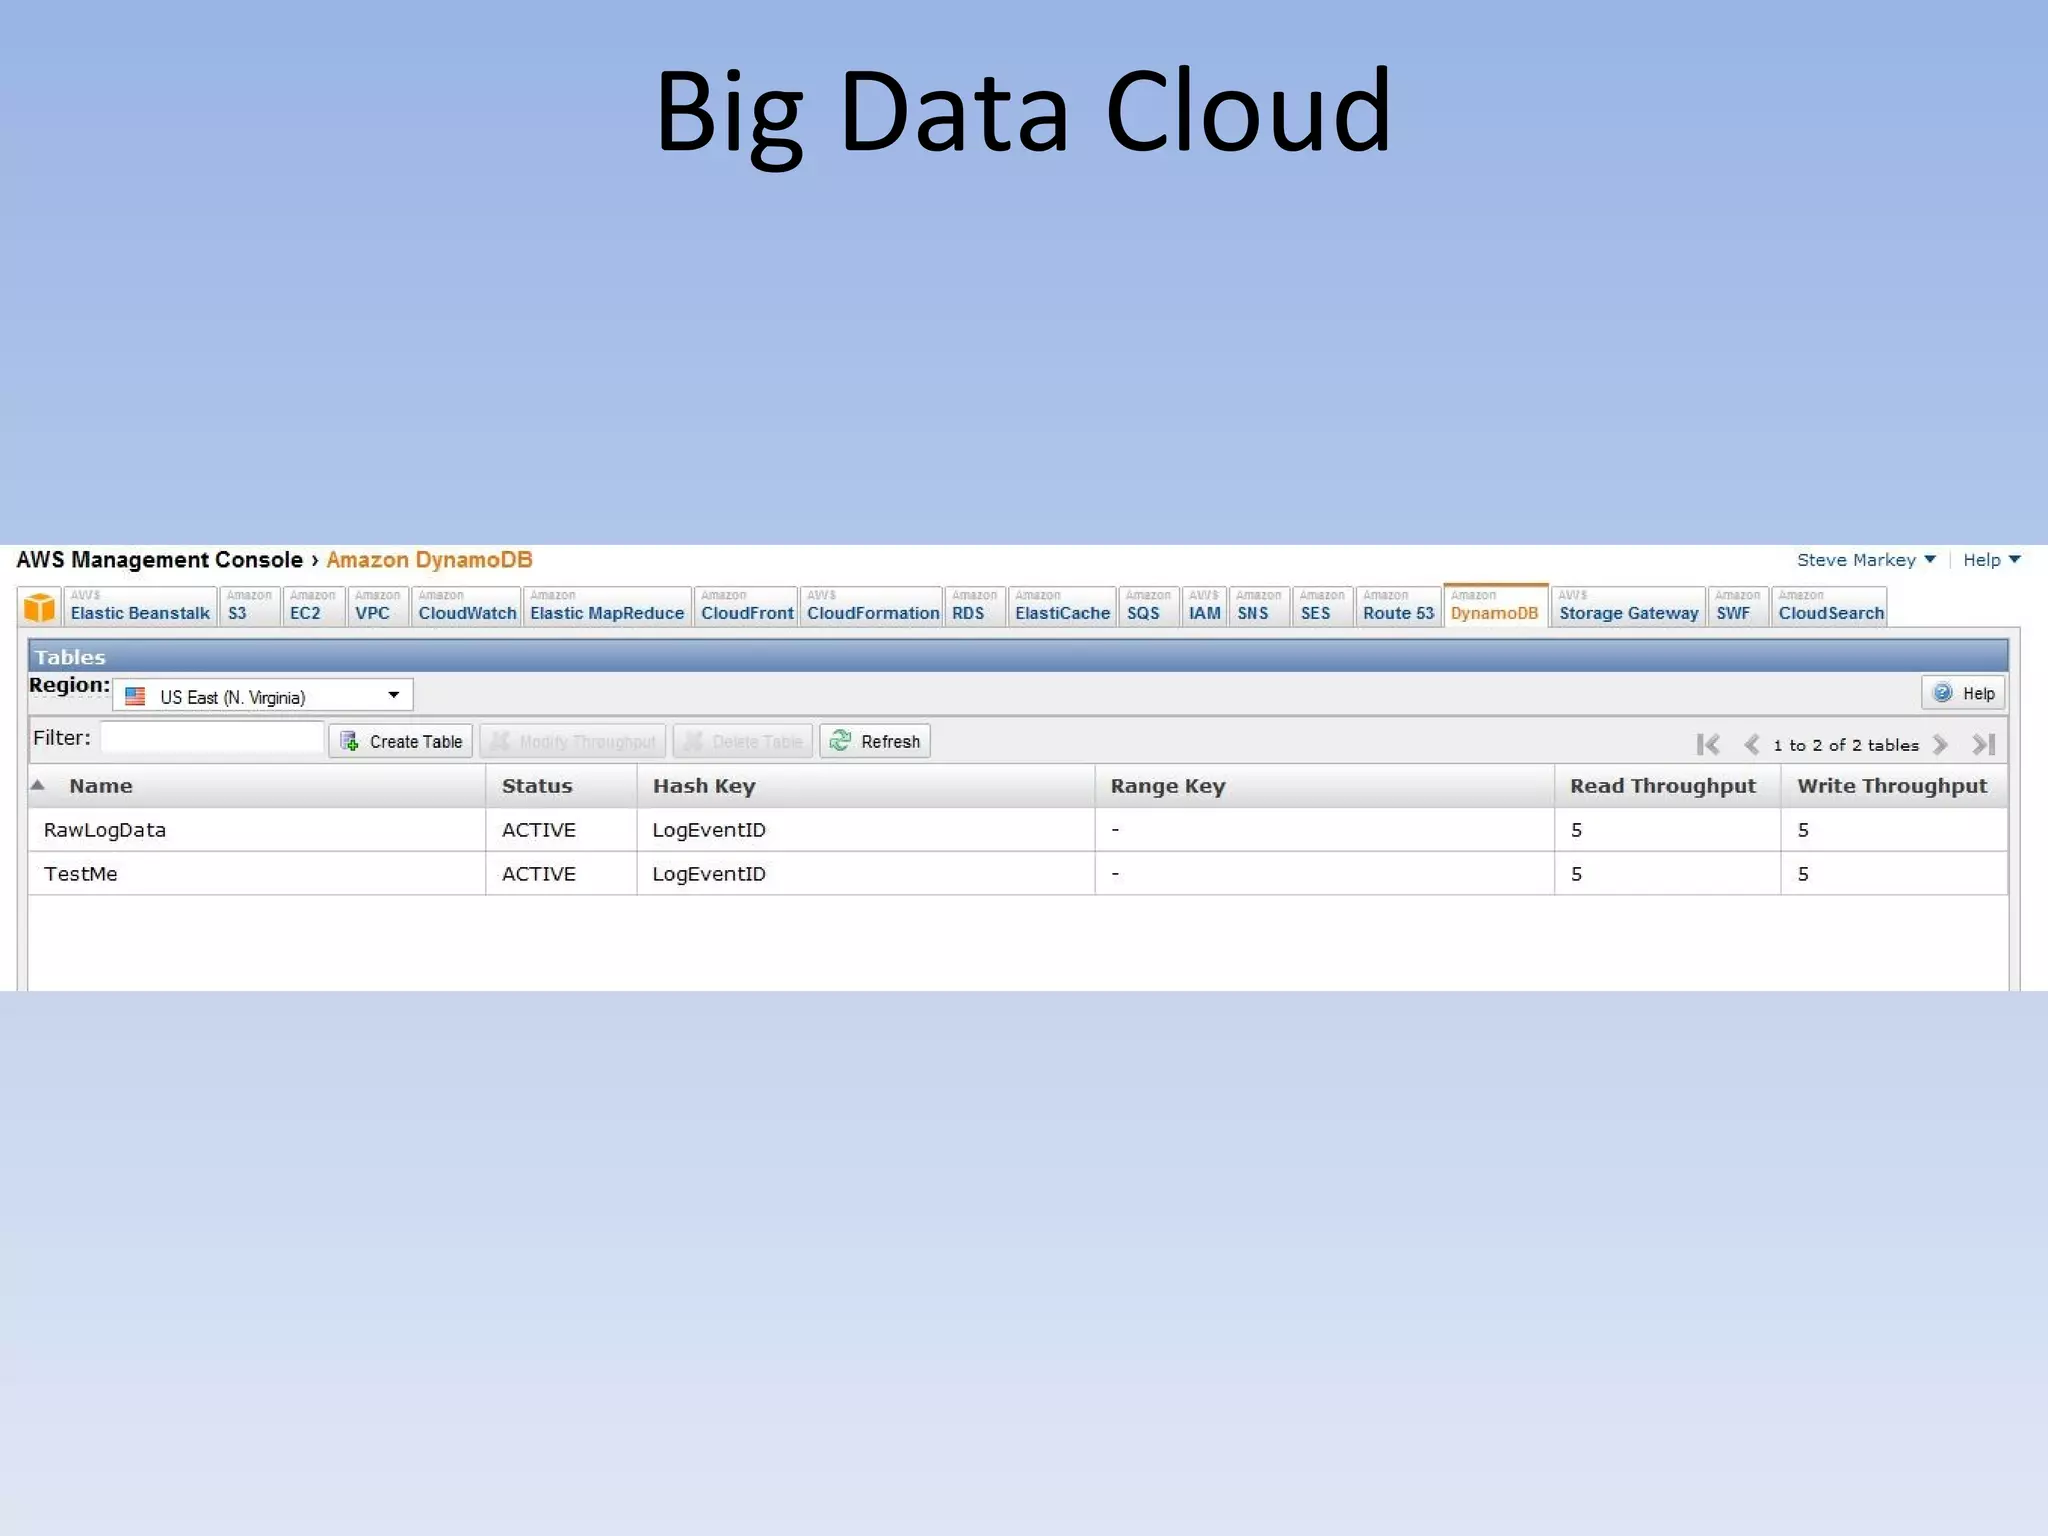The width and height of the screenshot is (2048, 1536).
Task: Switch to the SES tab
Action: pos(1322,606)
